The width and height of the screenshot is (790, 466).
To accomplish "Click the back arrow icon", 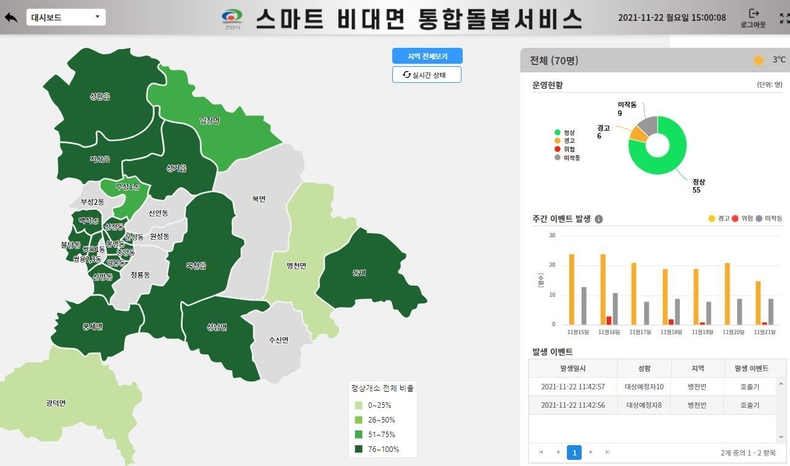I will pos(11,18).
